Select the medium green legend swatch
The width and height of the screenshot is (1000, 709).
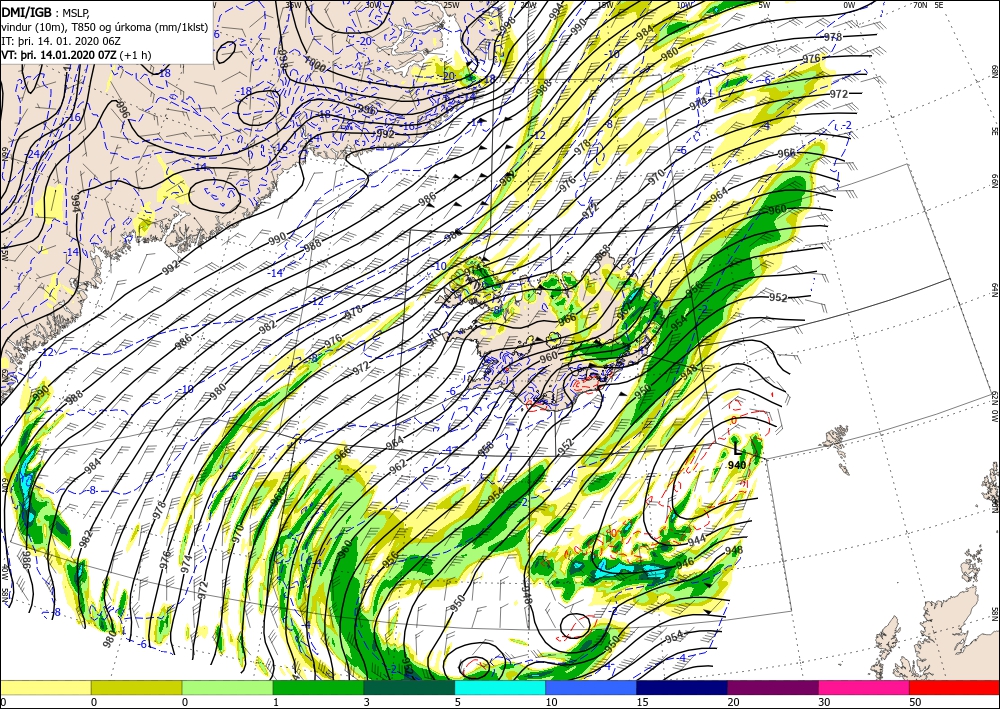[x=318, y=687]
